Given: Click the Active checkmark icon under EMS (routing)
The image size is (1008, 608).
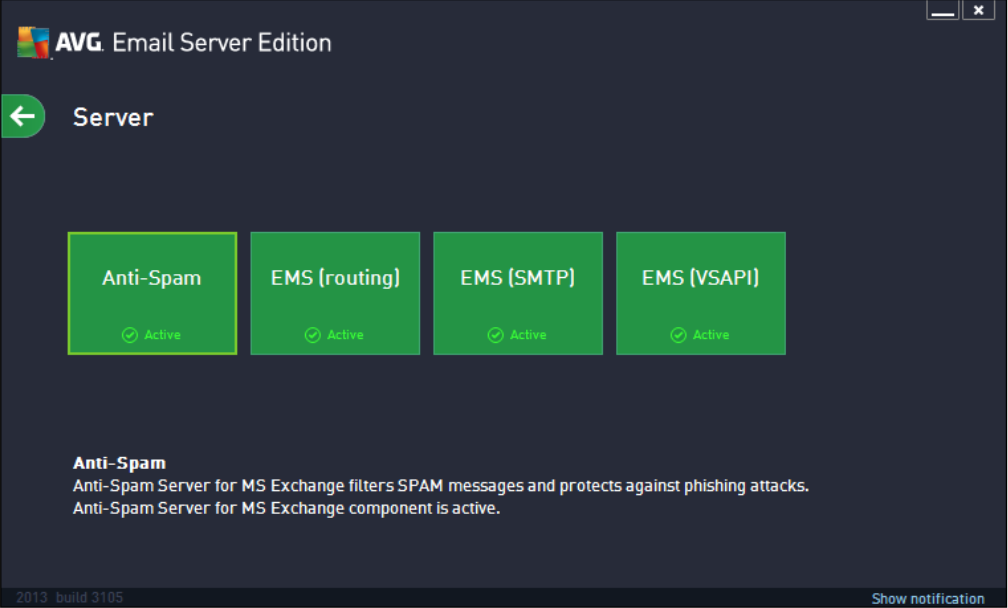Looking at the screenshot, I should [312, 335].
